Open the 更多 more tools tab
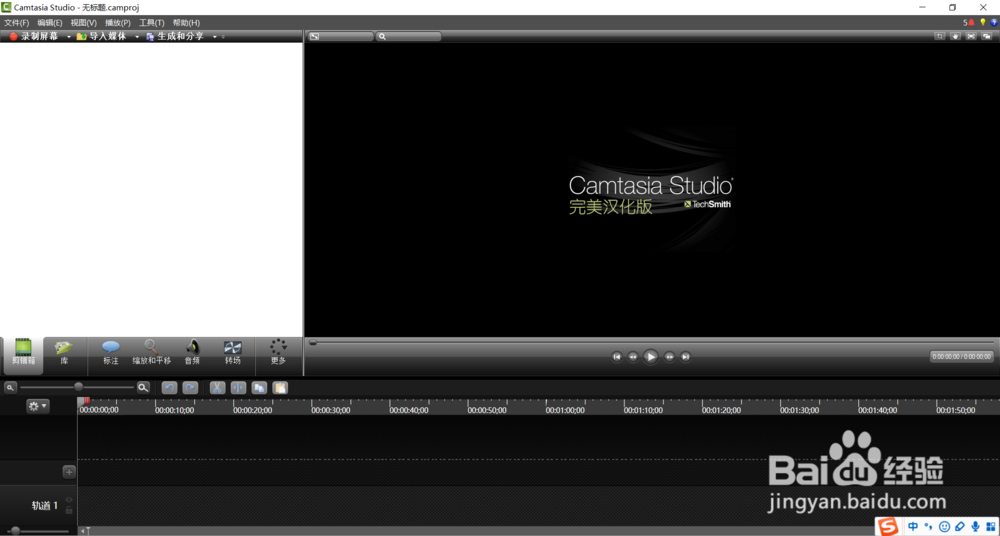This screenshot has width=1000, height=536. point(279,353)
